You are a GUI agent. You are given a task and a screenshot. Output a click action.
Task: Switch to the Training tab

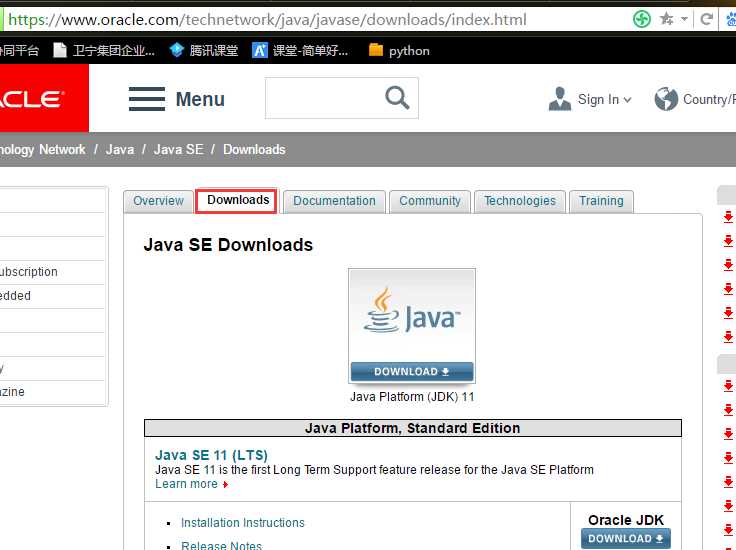click(x=601, y=201)
